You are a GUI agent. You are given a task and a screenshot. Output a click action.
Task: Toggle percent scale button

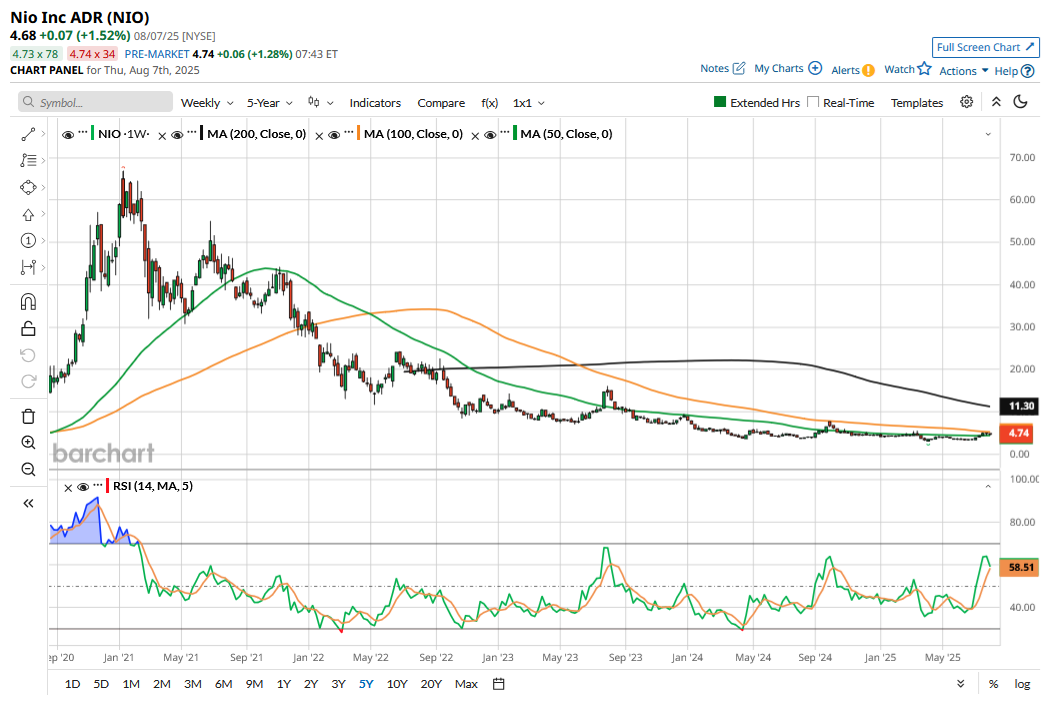(993, 684)
